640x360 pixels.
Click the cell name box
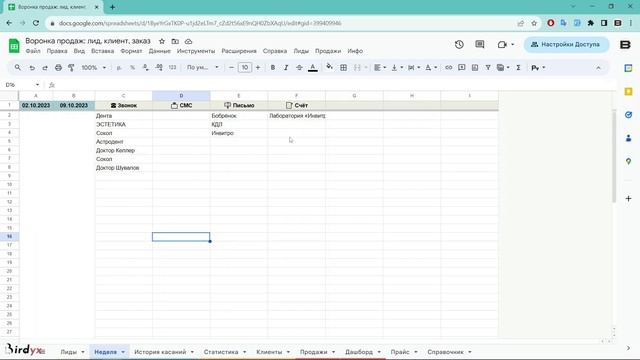[22, 85]
